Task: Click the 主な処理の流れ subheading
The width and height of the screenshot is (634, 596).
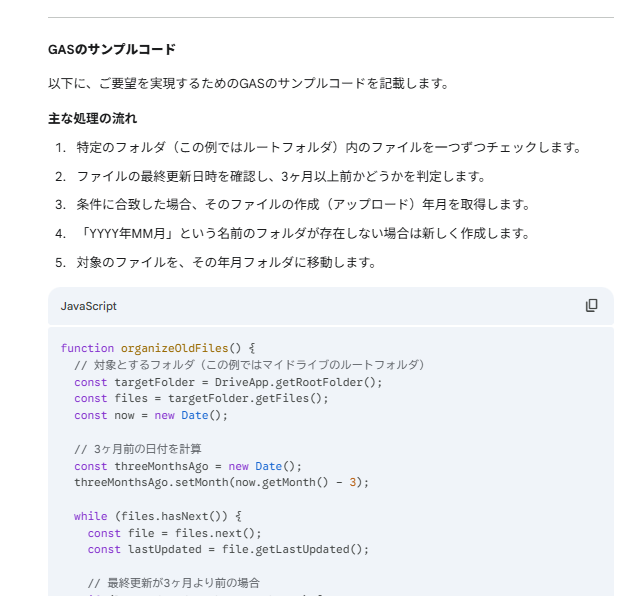Action: 93,118
